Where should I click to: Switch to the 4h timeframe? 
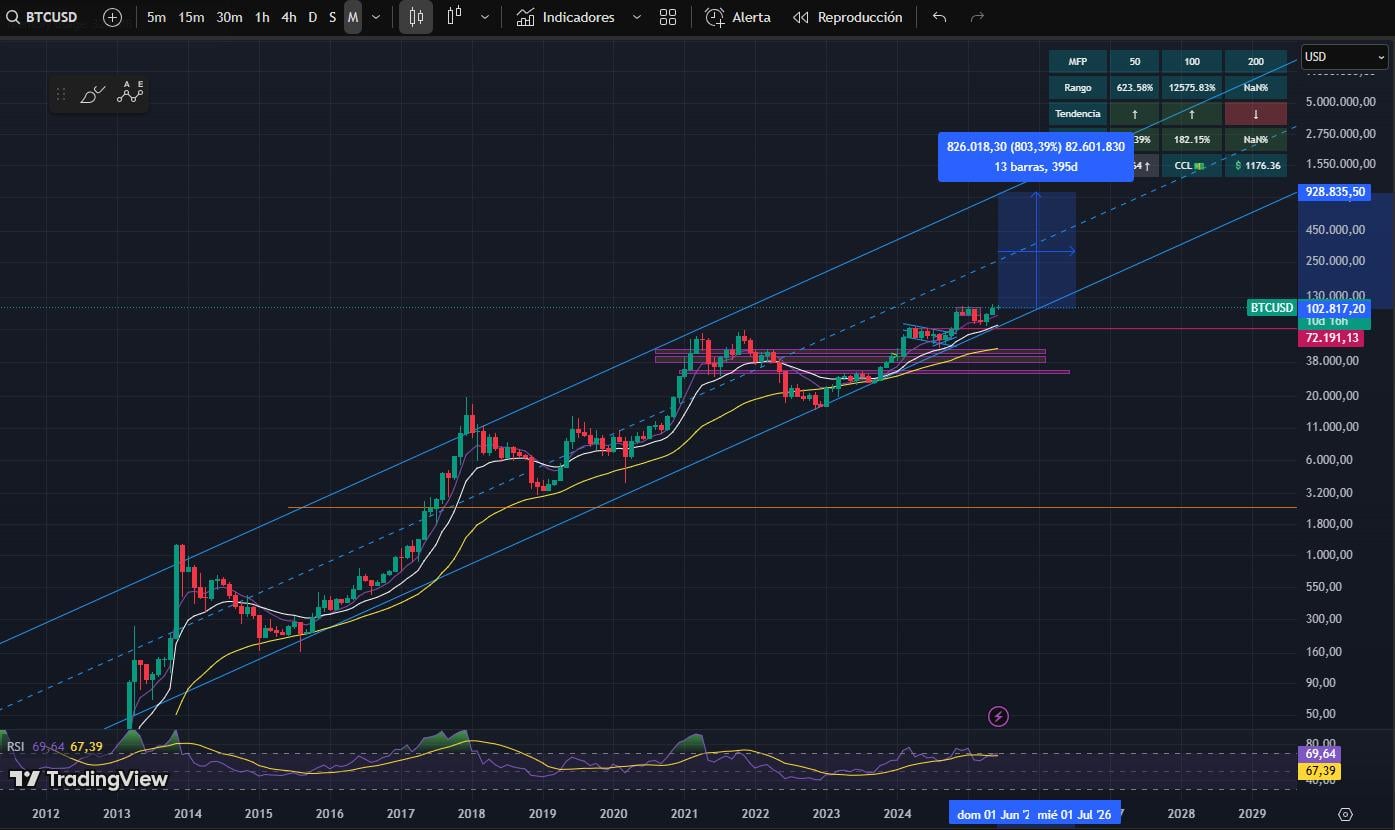click(x=288, y=17)
